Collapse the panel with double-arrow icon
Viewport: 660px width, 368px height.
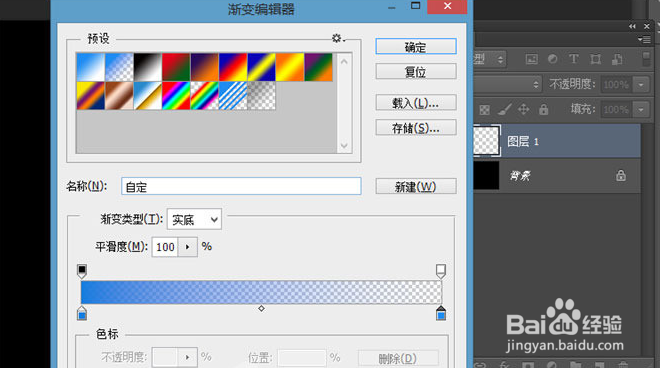tap(632, 26)
